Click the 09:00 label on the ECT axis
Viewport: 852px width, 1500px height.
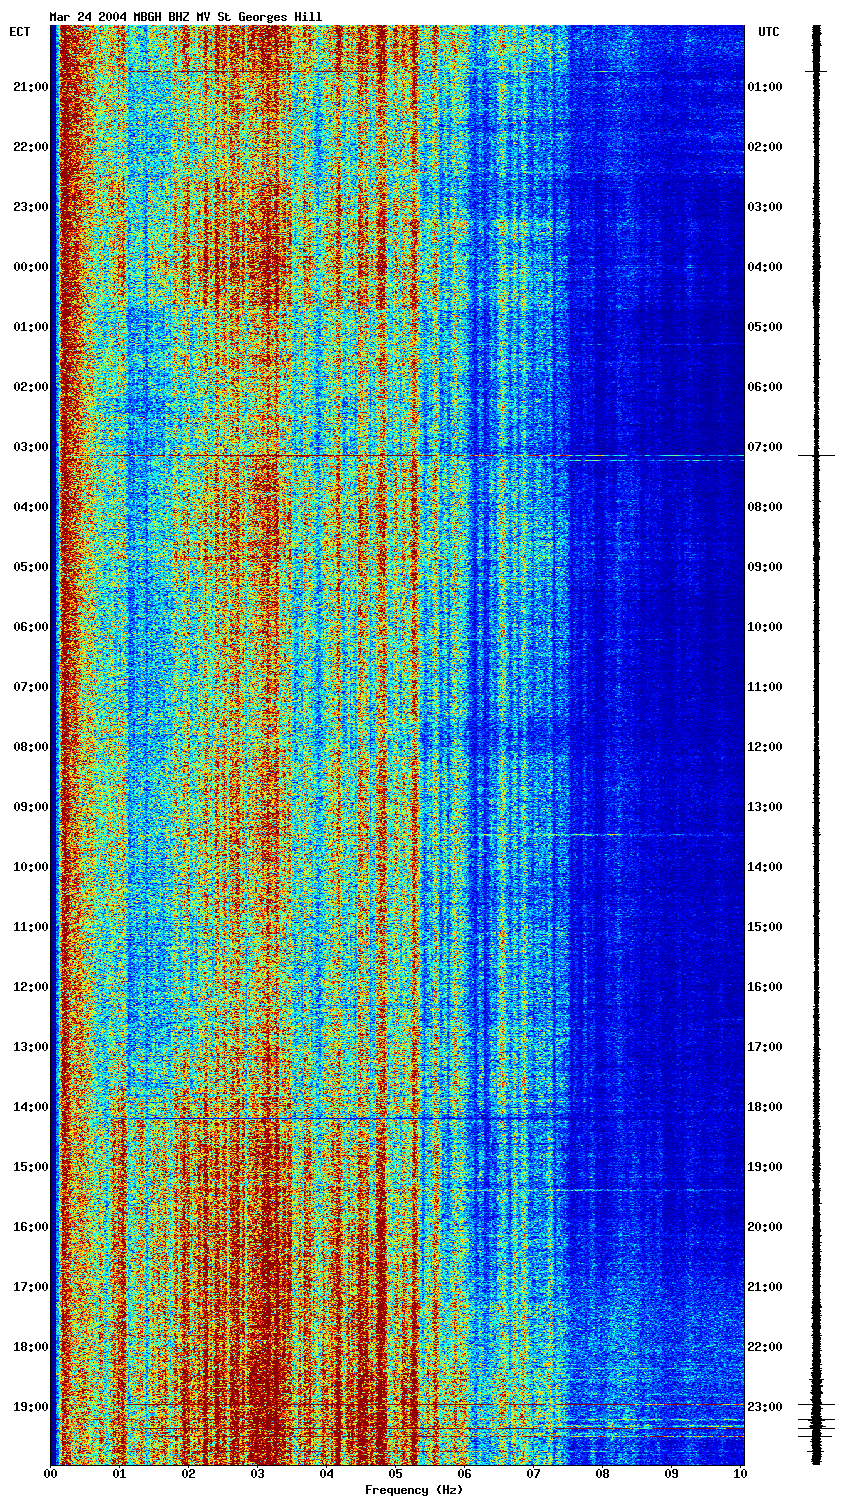click(x=30, y=807)
